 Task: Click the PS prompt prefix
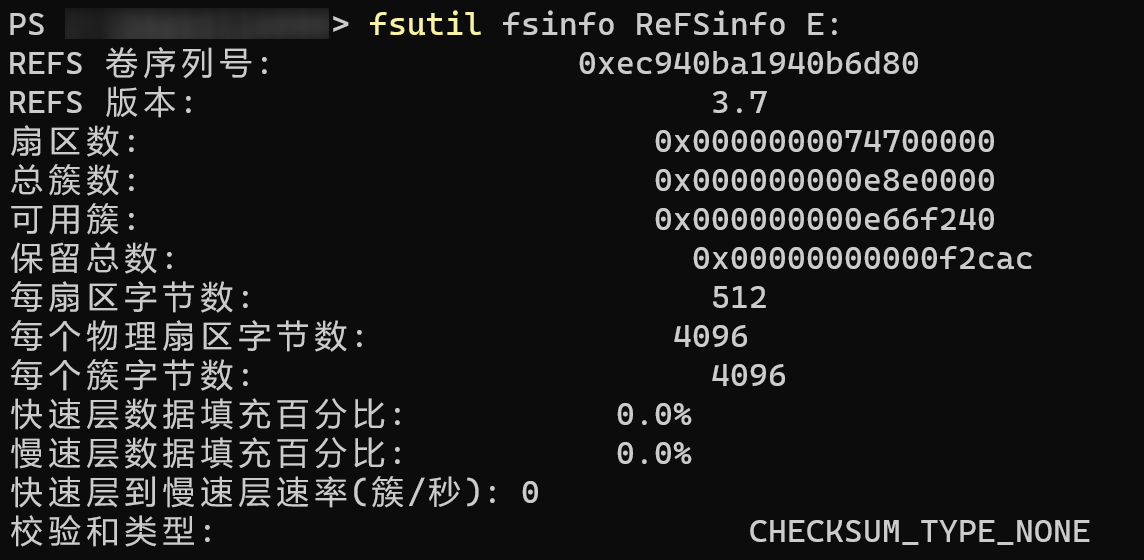pos(27,24)
